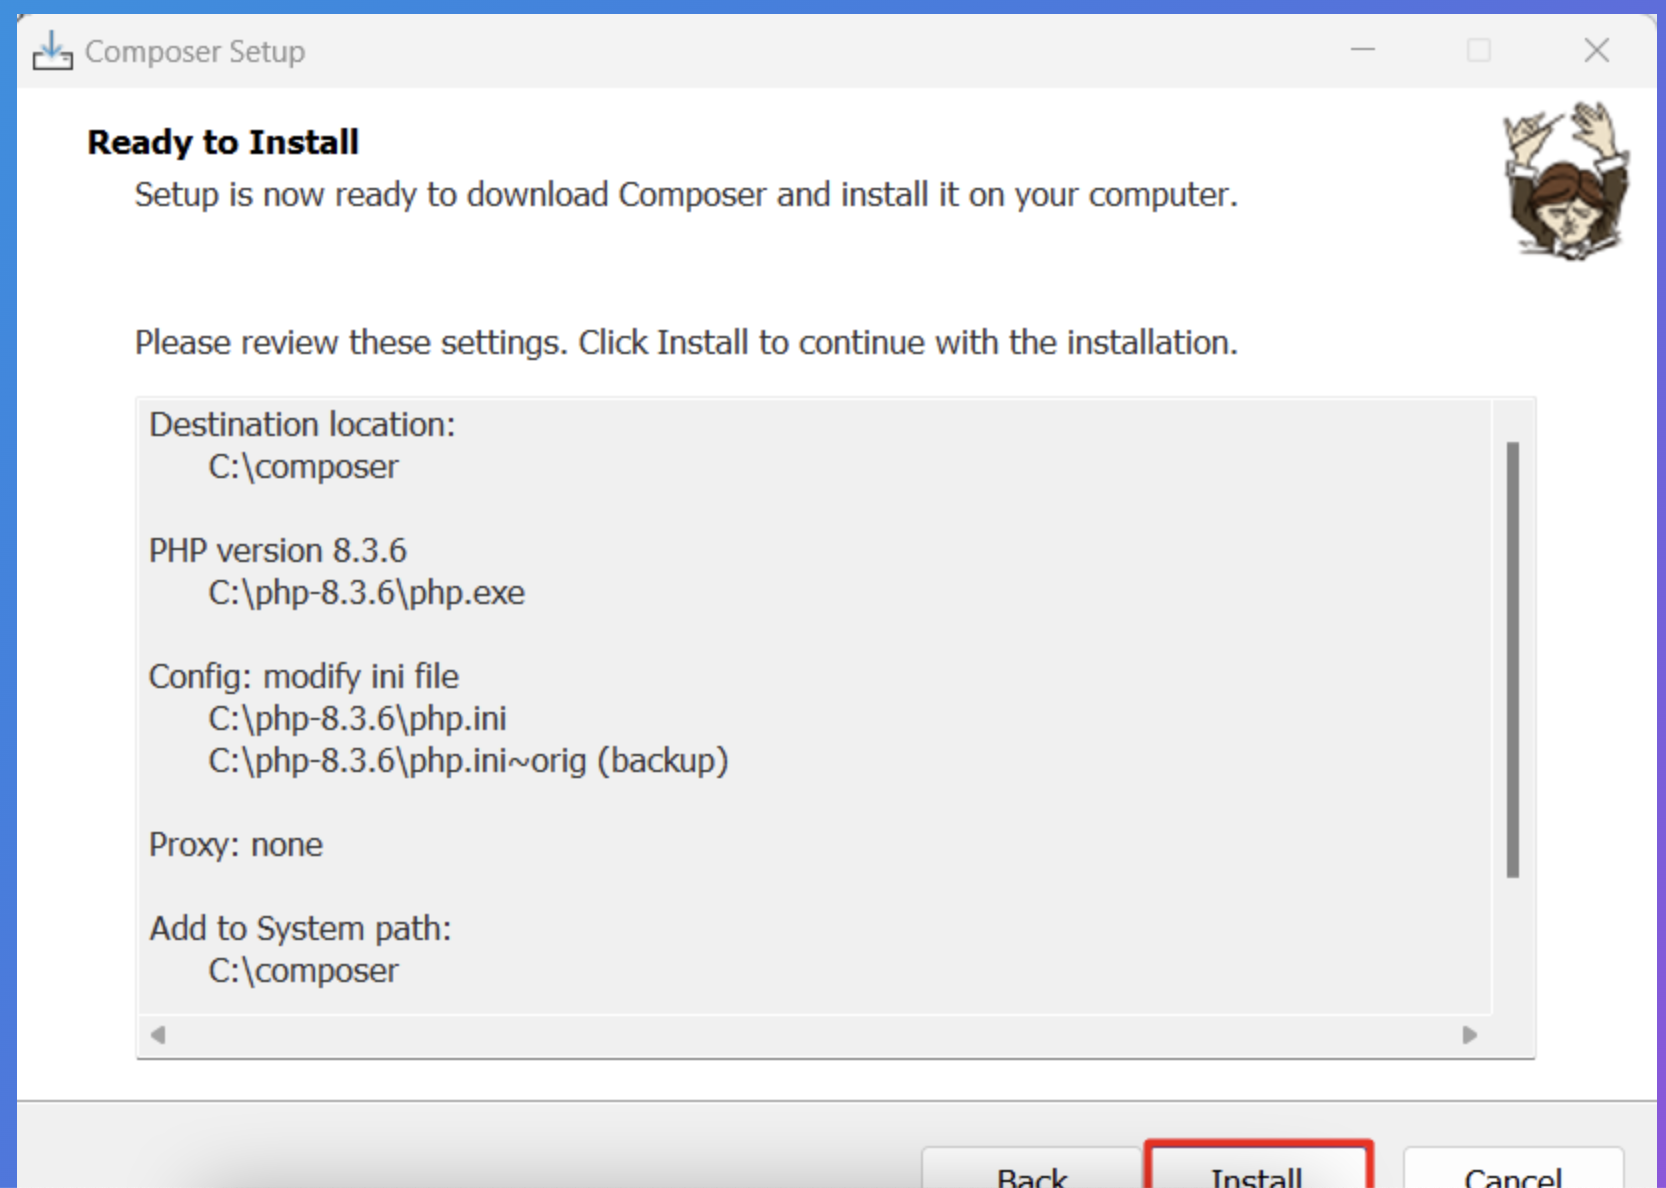Screen dimensions: 1666x1188
Task: Click the php.exe path line
Action: [366, 593]
